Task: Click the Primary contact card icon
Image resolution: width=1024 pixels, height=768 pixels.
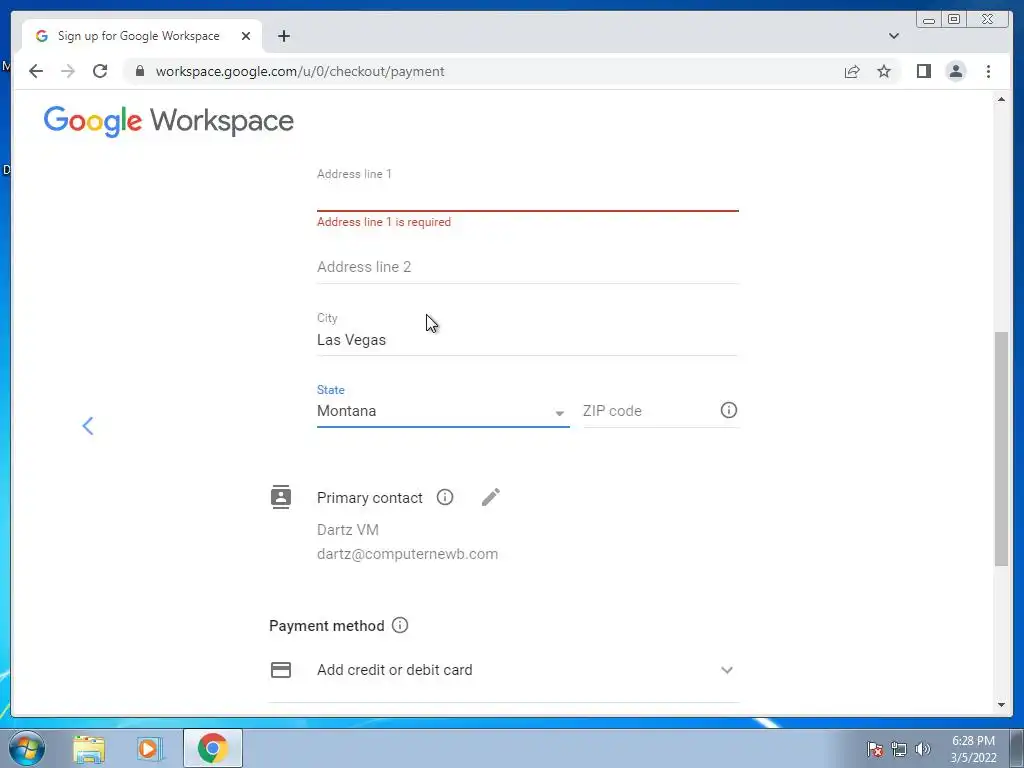Action: 281,497
